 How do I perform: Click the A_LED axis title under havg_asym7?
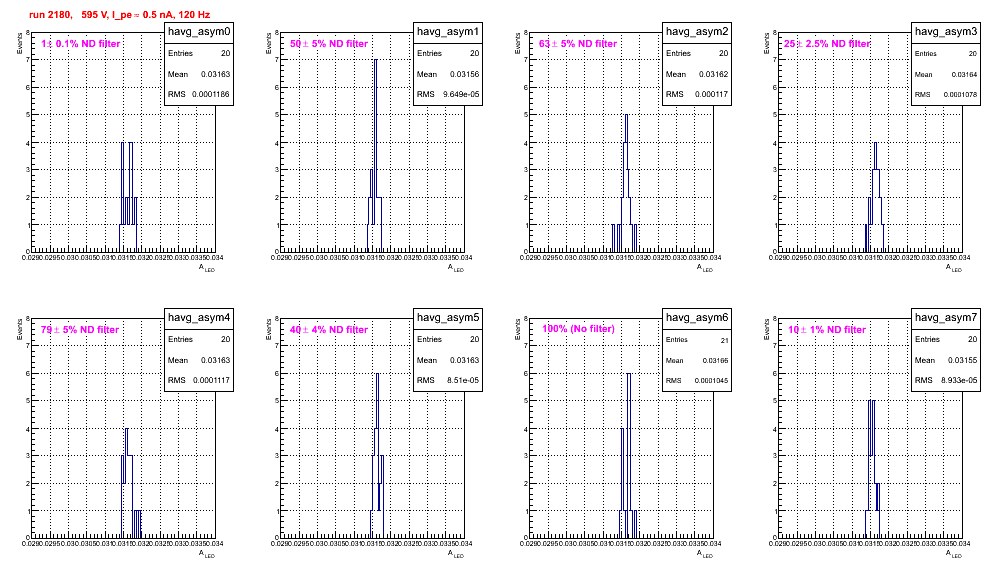954,555
